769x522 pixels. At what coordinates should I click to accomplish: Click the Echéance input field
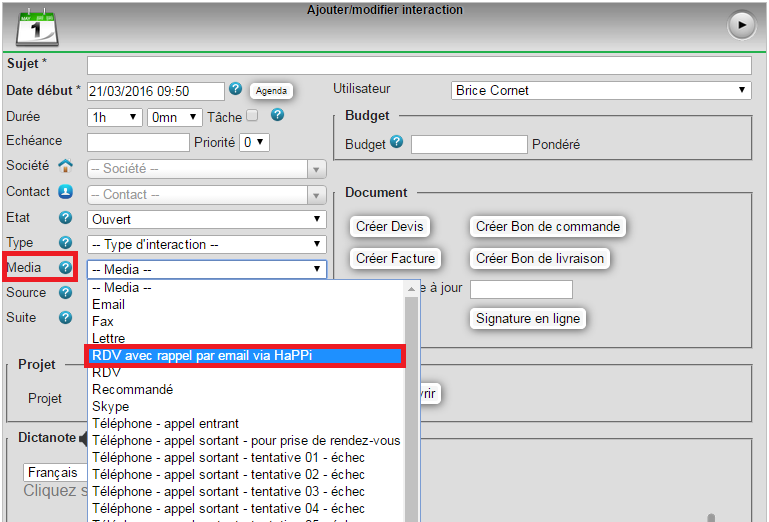tap(138, 142)
